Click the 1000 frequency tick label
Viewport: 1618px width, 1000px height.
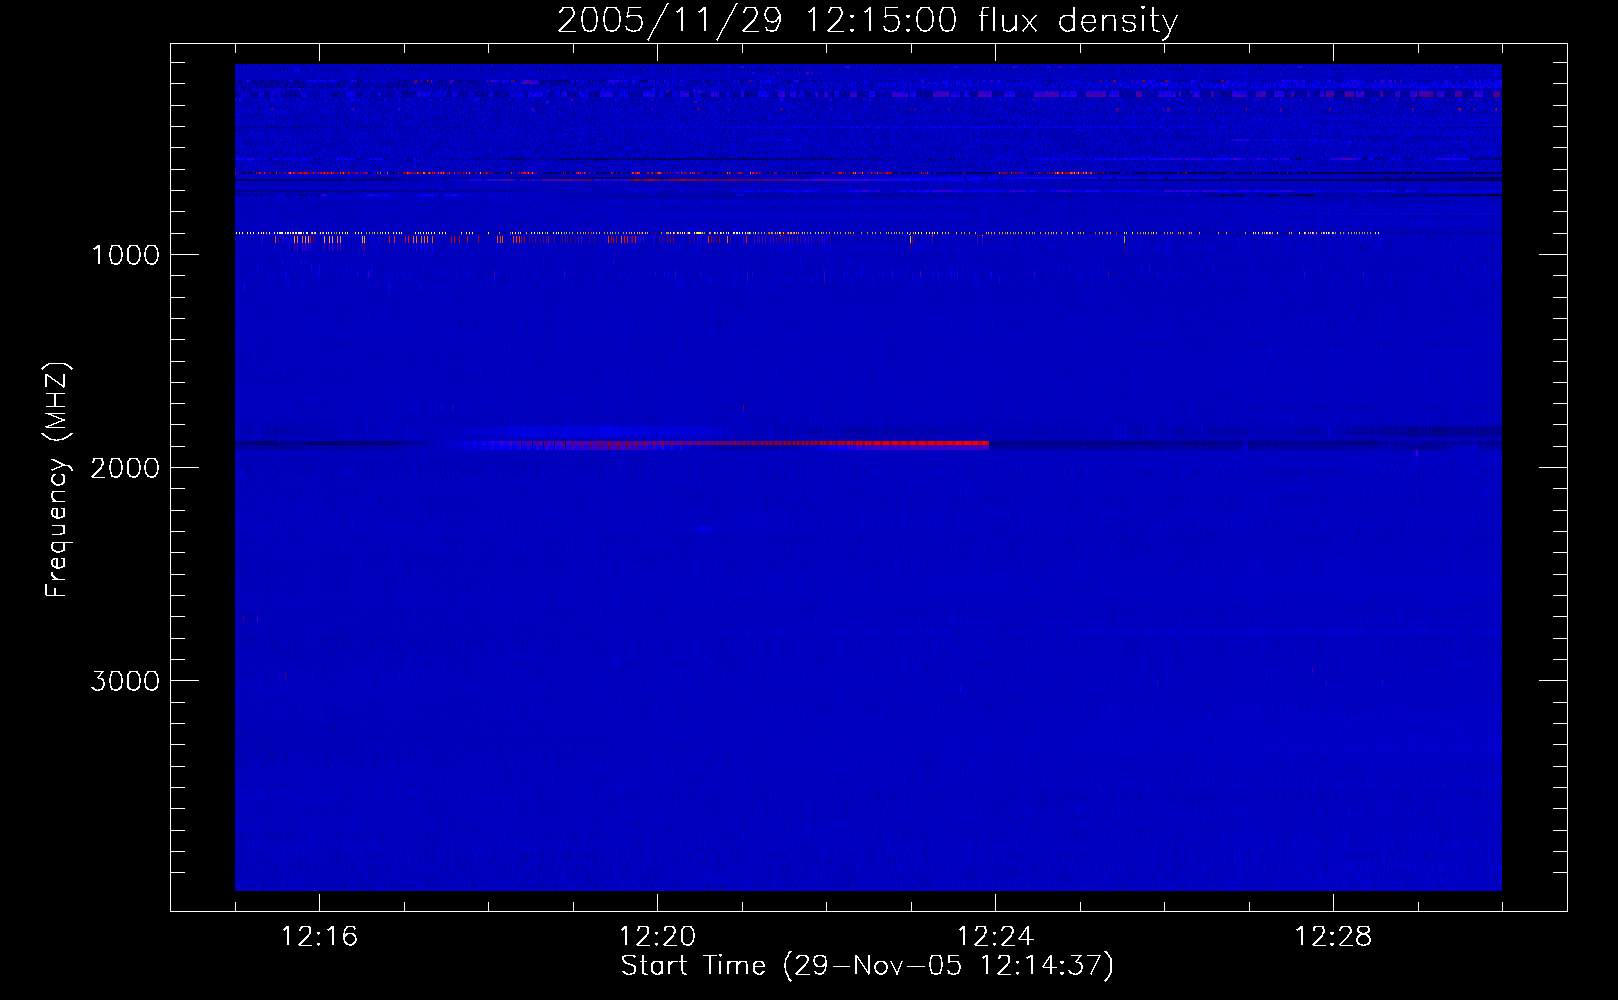125,255
